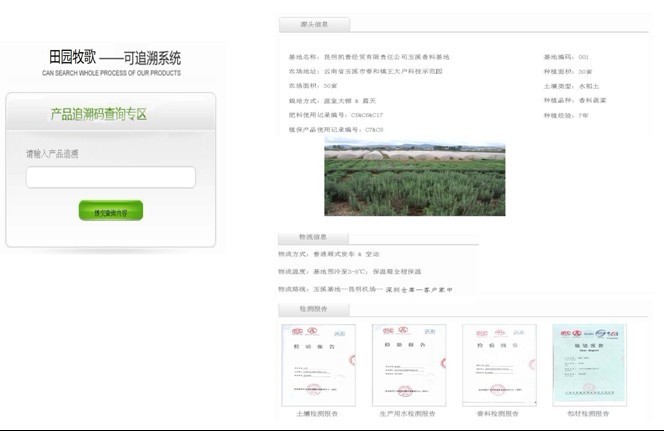The image size is (664, 431).
Task: View the blue 包材检测报告 report thumbnail
Action: 589,365
